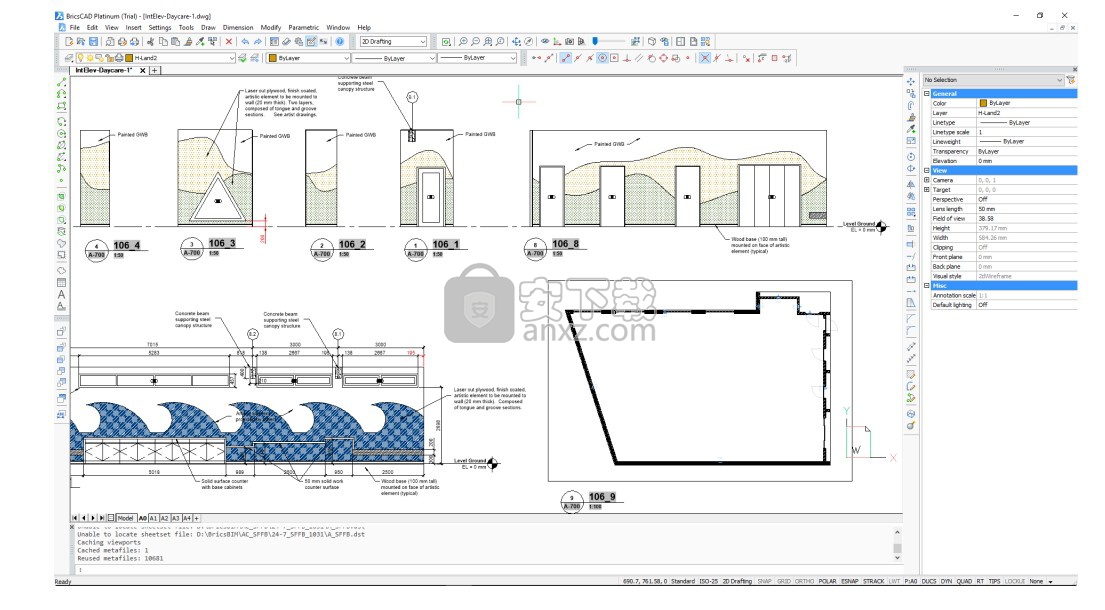Toggle SNAP in the status bar

(x=765, y=581)
